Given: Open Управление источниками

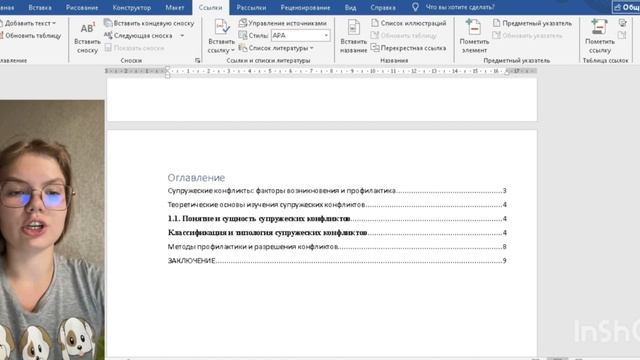Looking at the screenshot, I should click(283, 23).
